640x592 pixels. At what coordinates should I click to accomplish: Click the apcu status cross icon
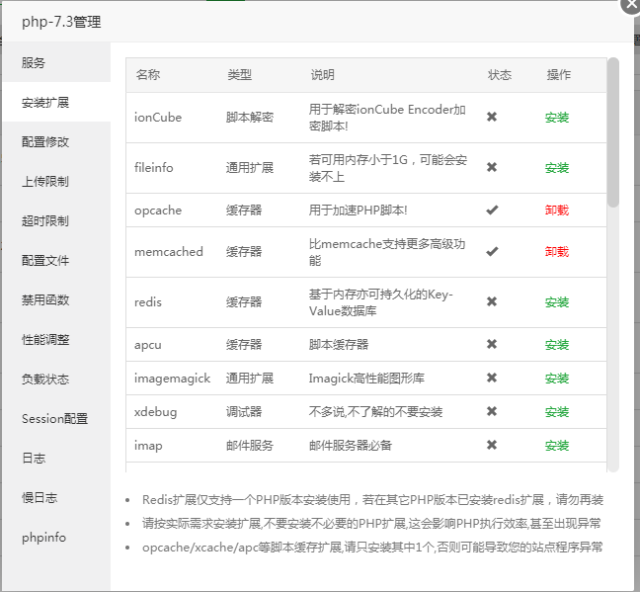tap(492, 344)
